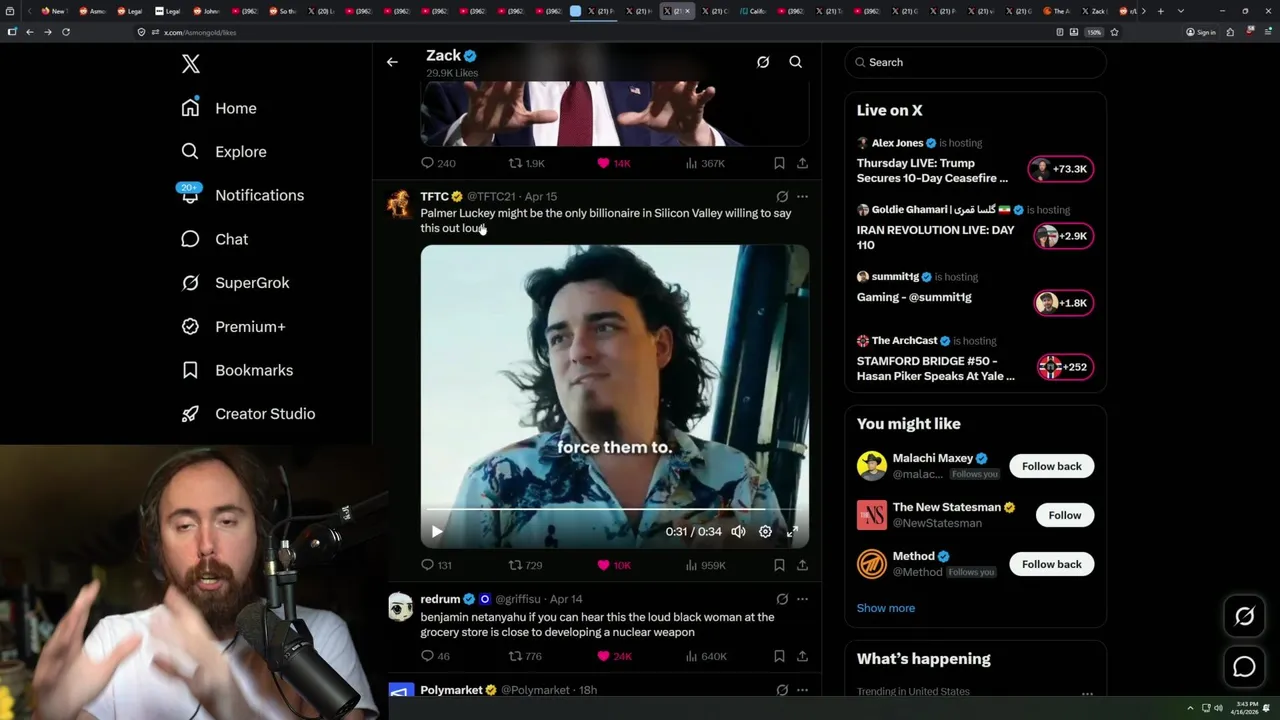Image resolution: width=1280 pixels, height=720 pixels.
Task: Follow back Method
Action: point(1051,564)
